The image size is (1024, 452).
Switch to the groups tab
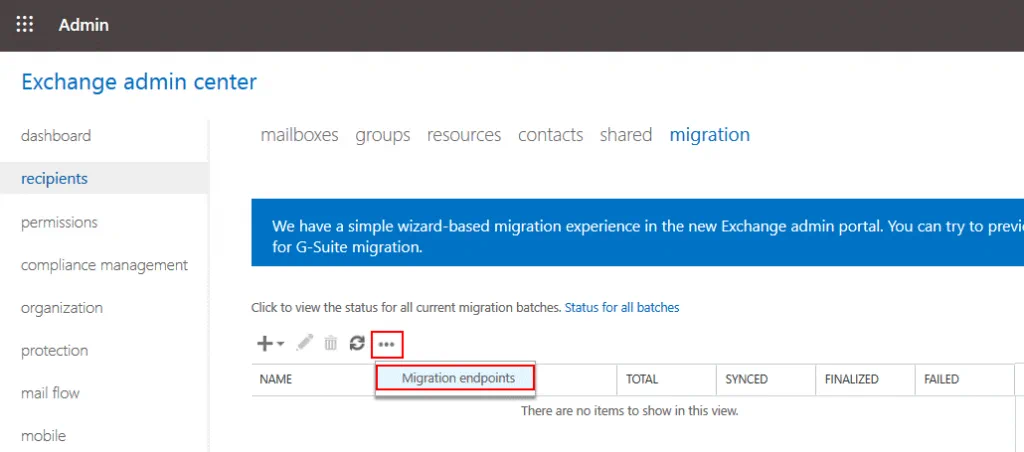[x=382, y=135]
